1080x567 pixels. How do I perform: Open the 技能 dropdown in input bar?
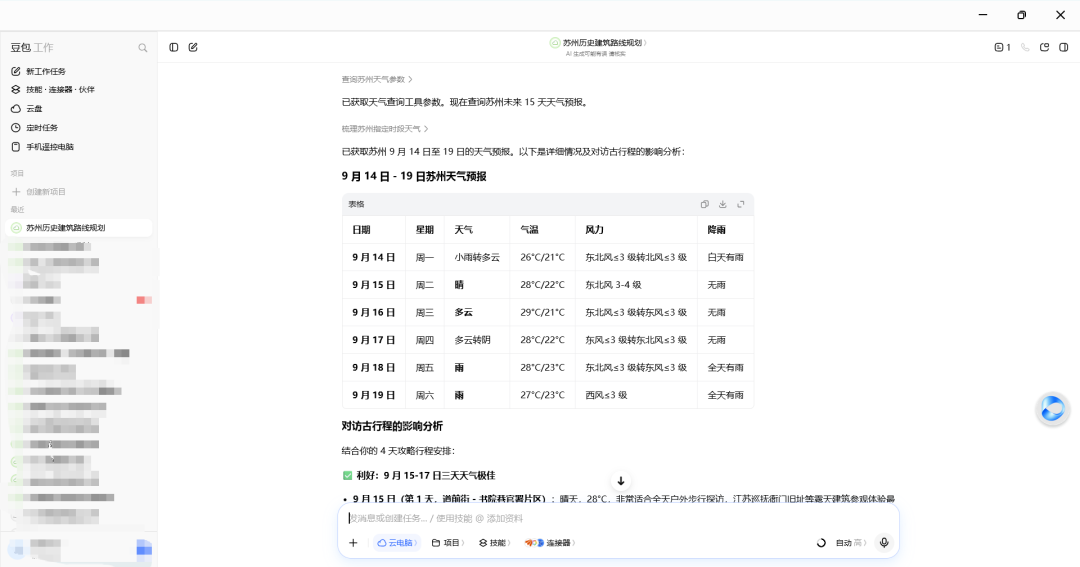tap(495, 543)
